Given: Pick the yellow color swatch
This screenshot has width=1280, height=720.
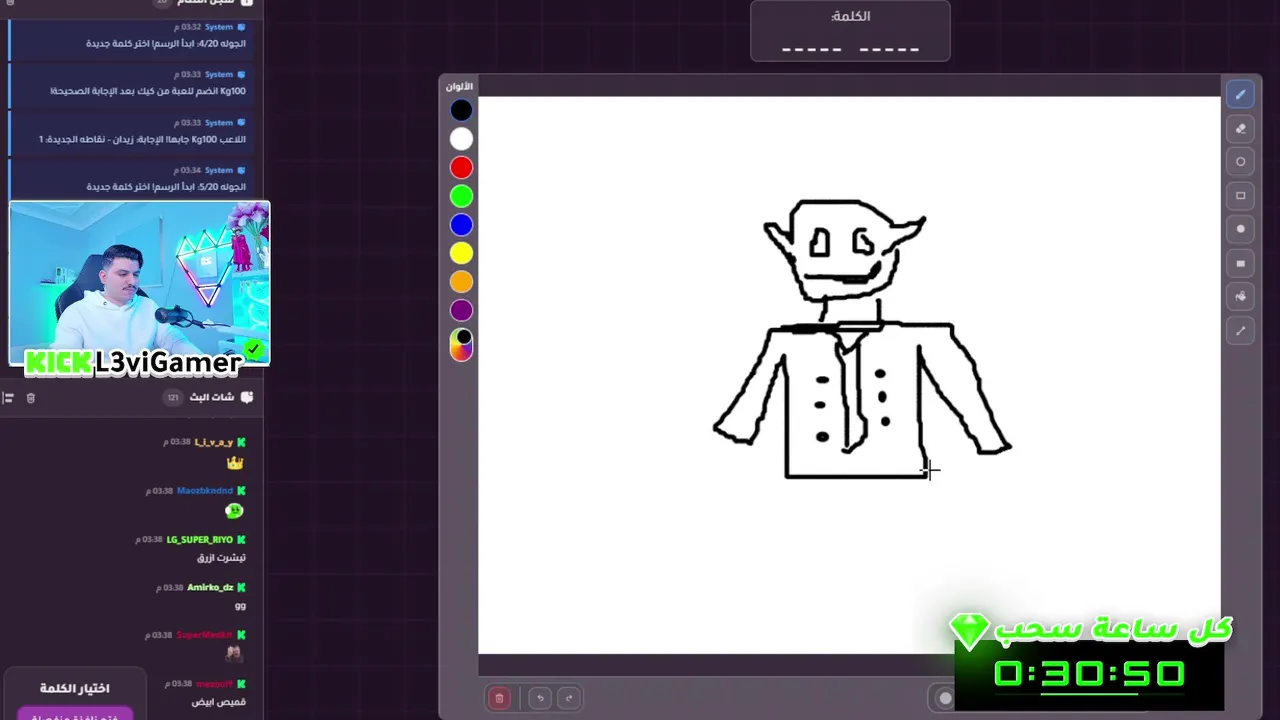Looking at the screenshot, I should [461, 253].
